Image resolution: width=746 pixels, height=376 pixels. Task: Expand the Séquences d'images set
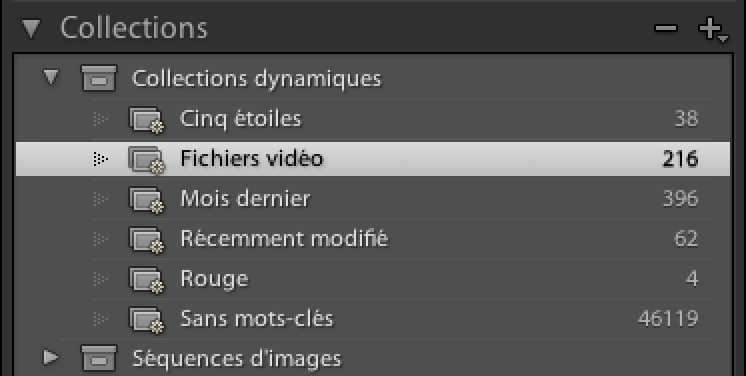(x=51, y=357)
